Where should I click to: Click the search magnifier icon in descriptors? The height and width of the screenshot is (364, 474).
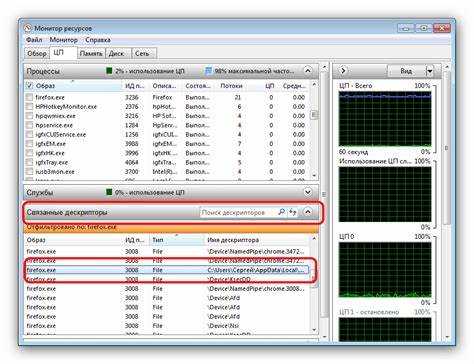click(281, 212)
